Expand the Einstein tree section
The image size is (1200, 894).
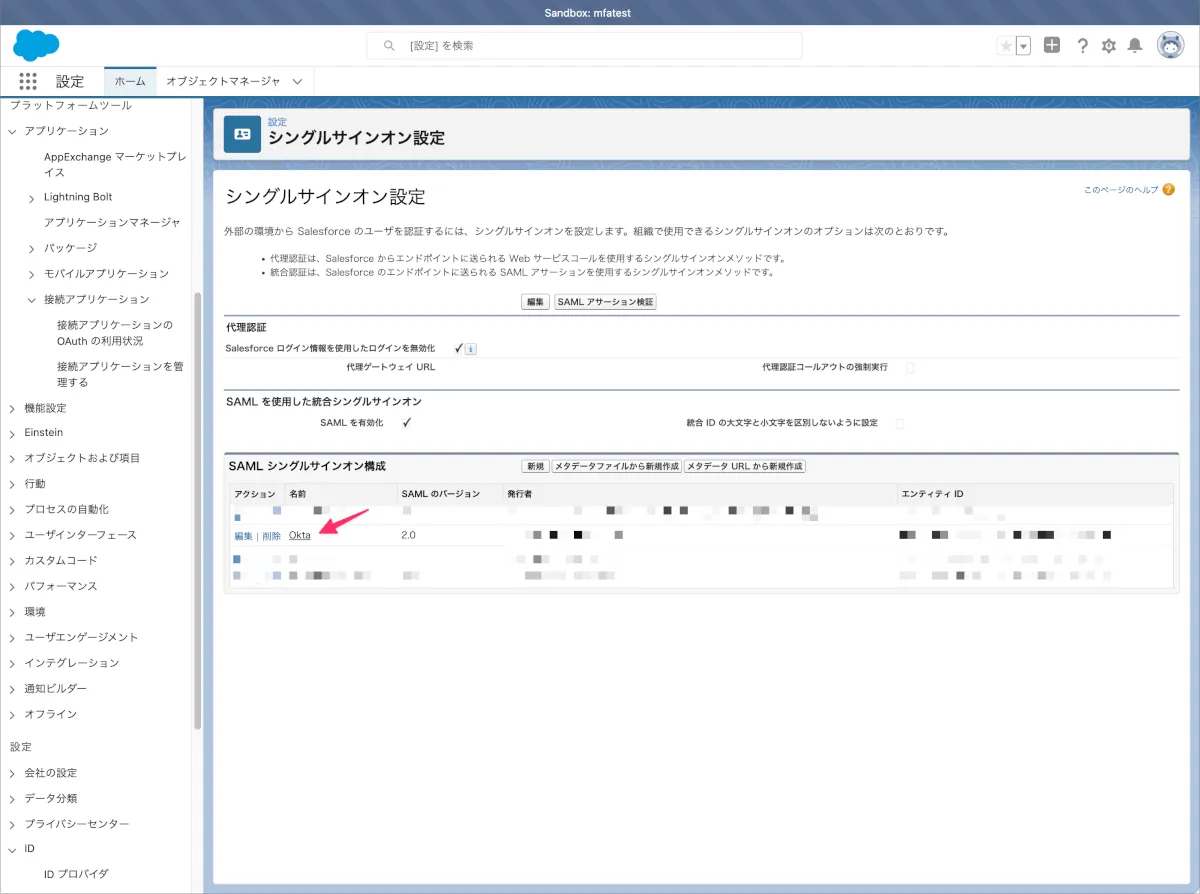[x=12, y=433]
